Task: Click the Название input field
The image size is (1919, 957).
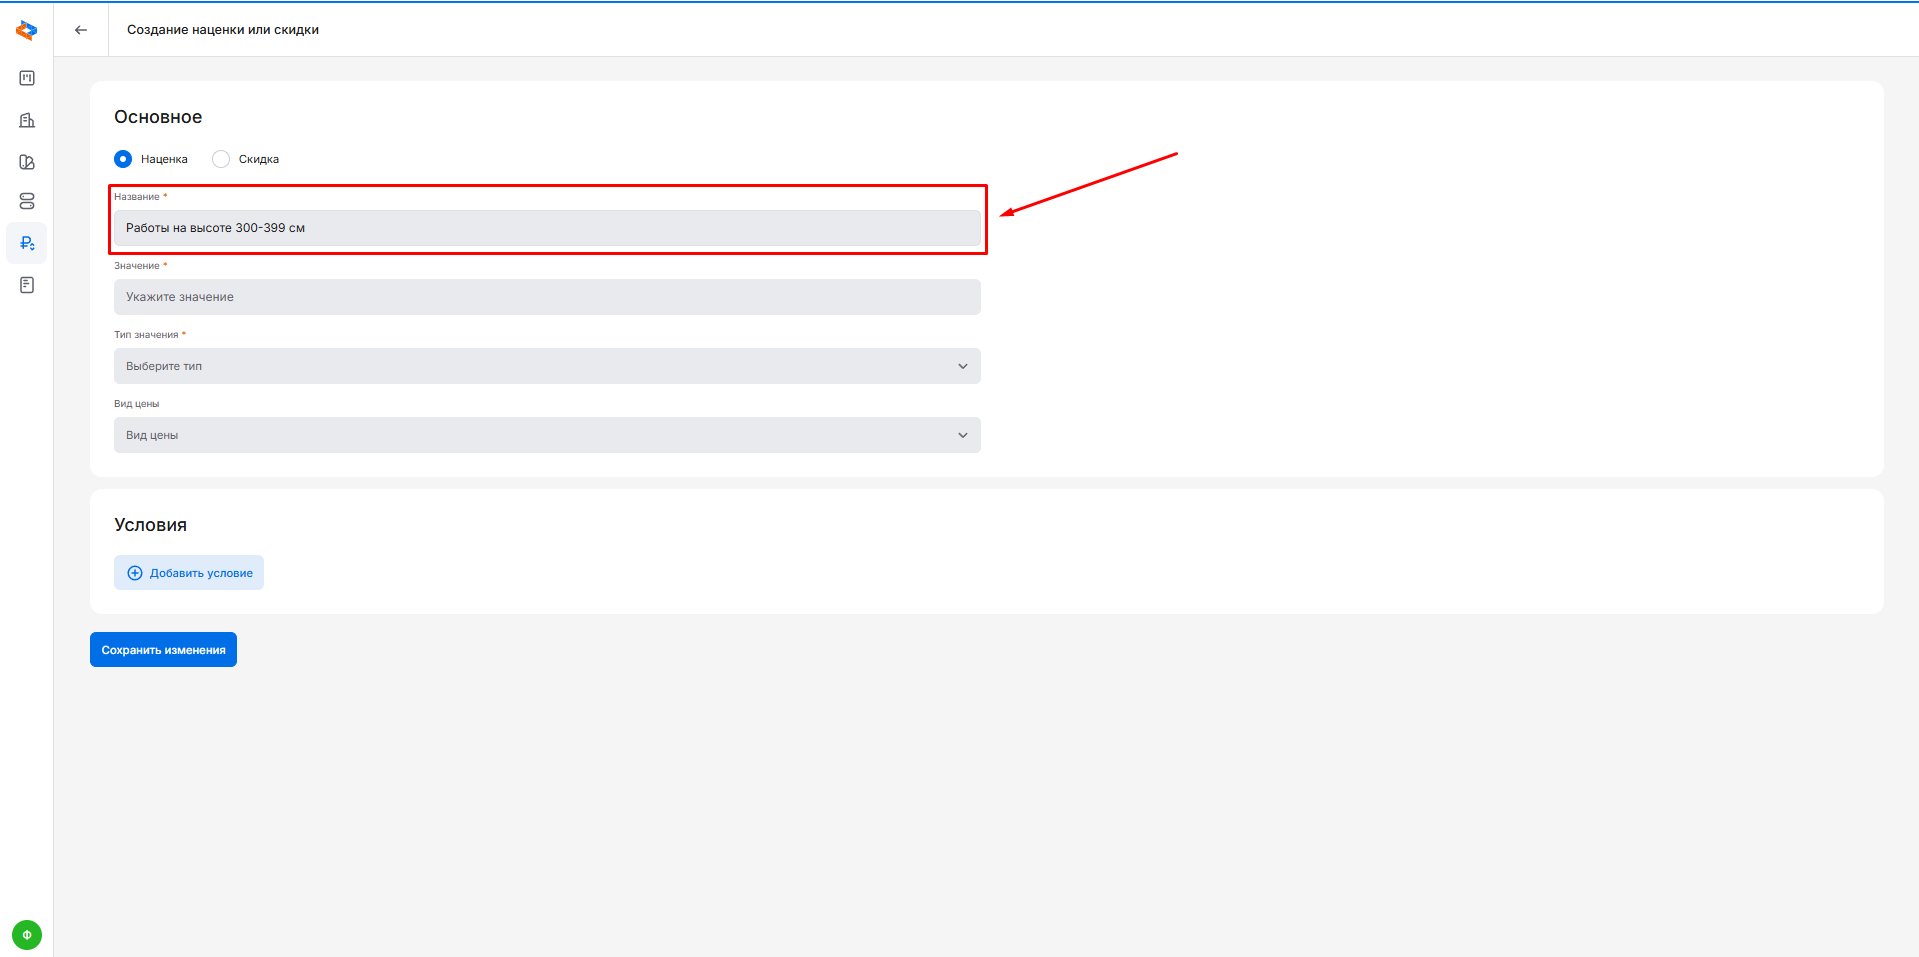Action: coord(546,228)
